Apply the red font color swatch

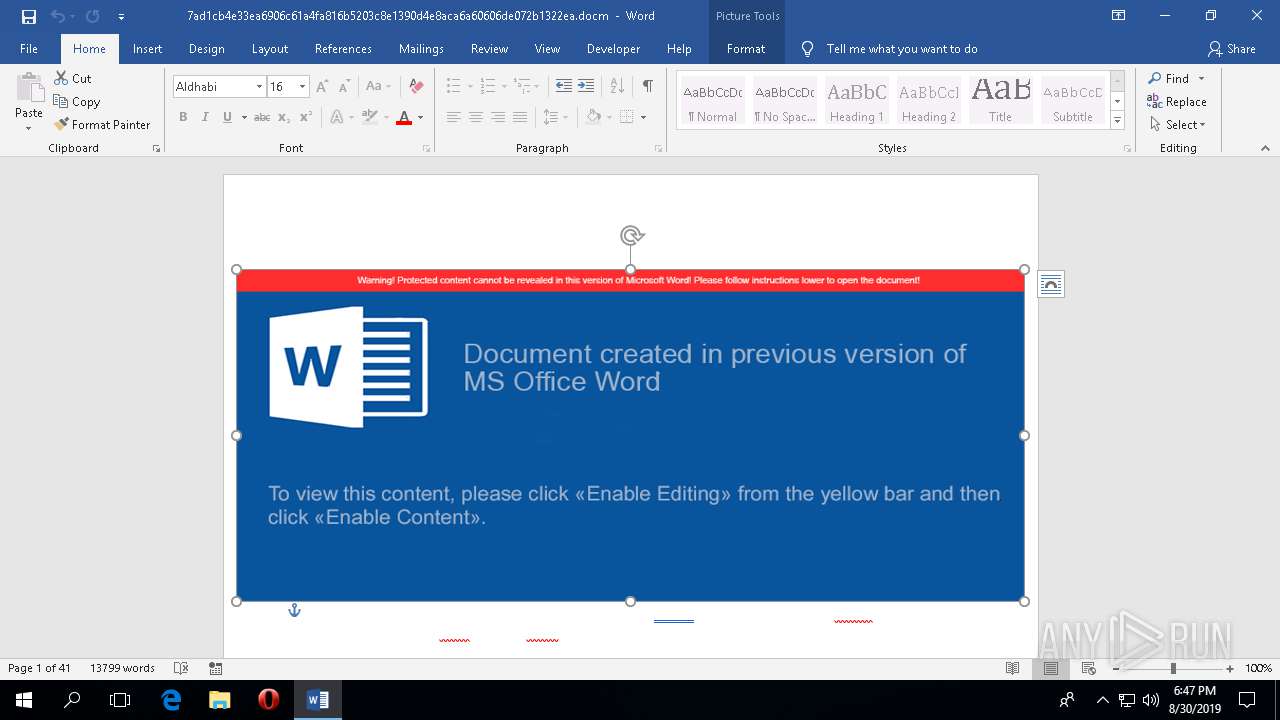[404, 118]
